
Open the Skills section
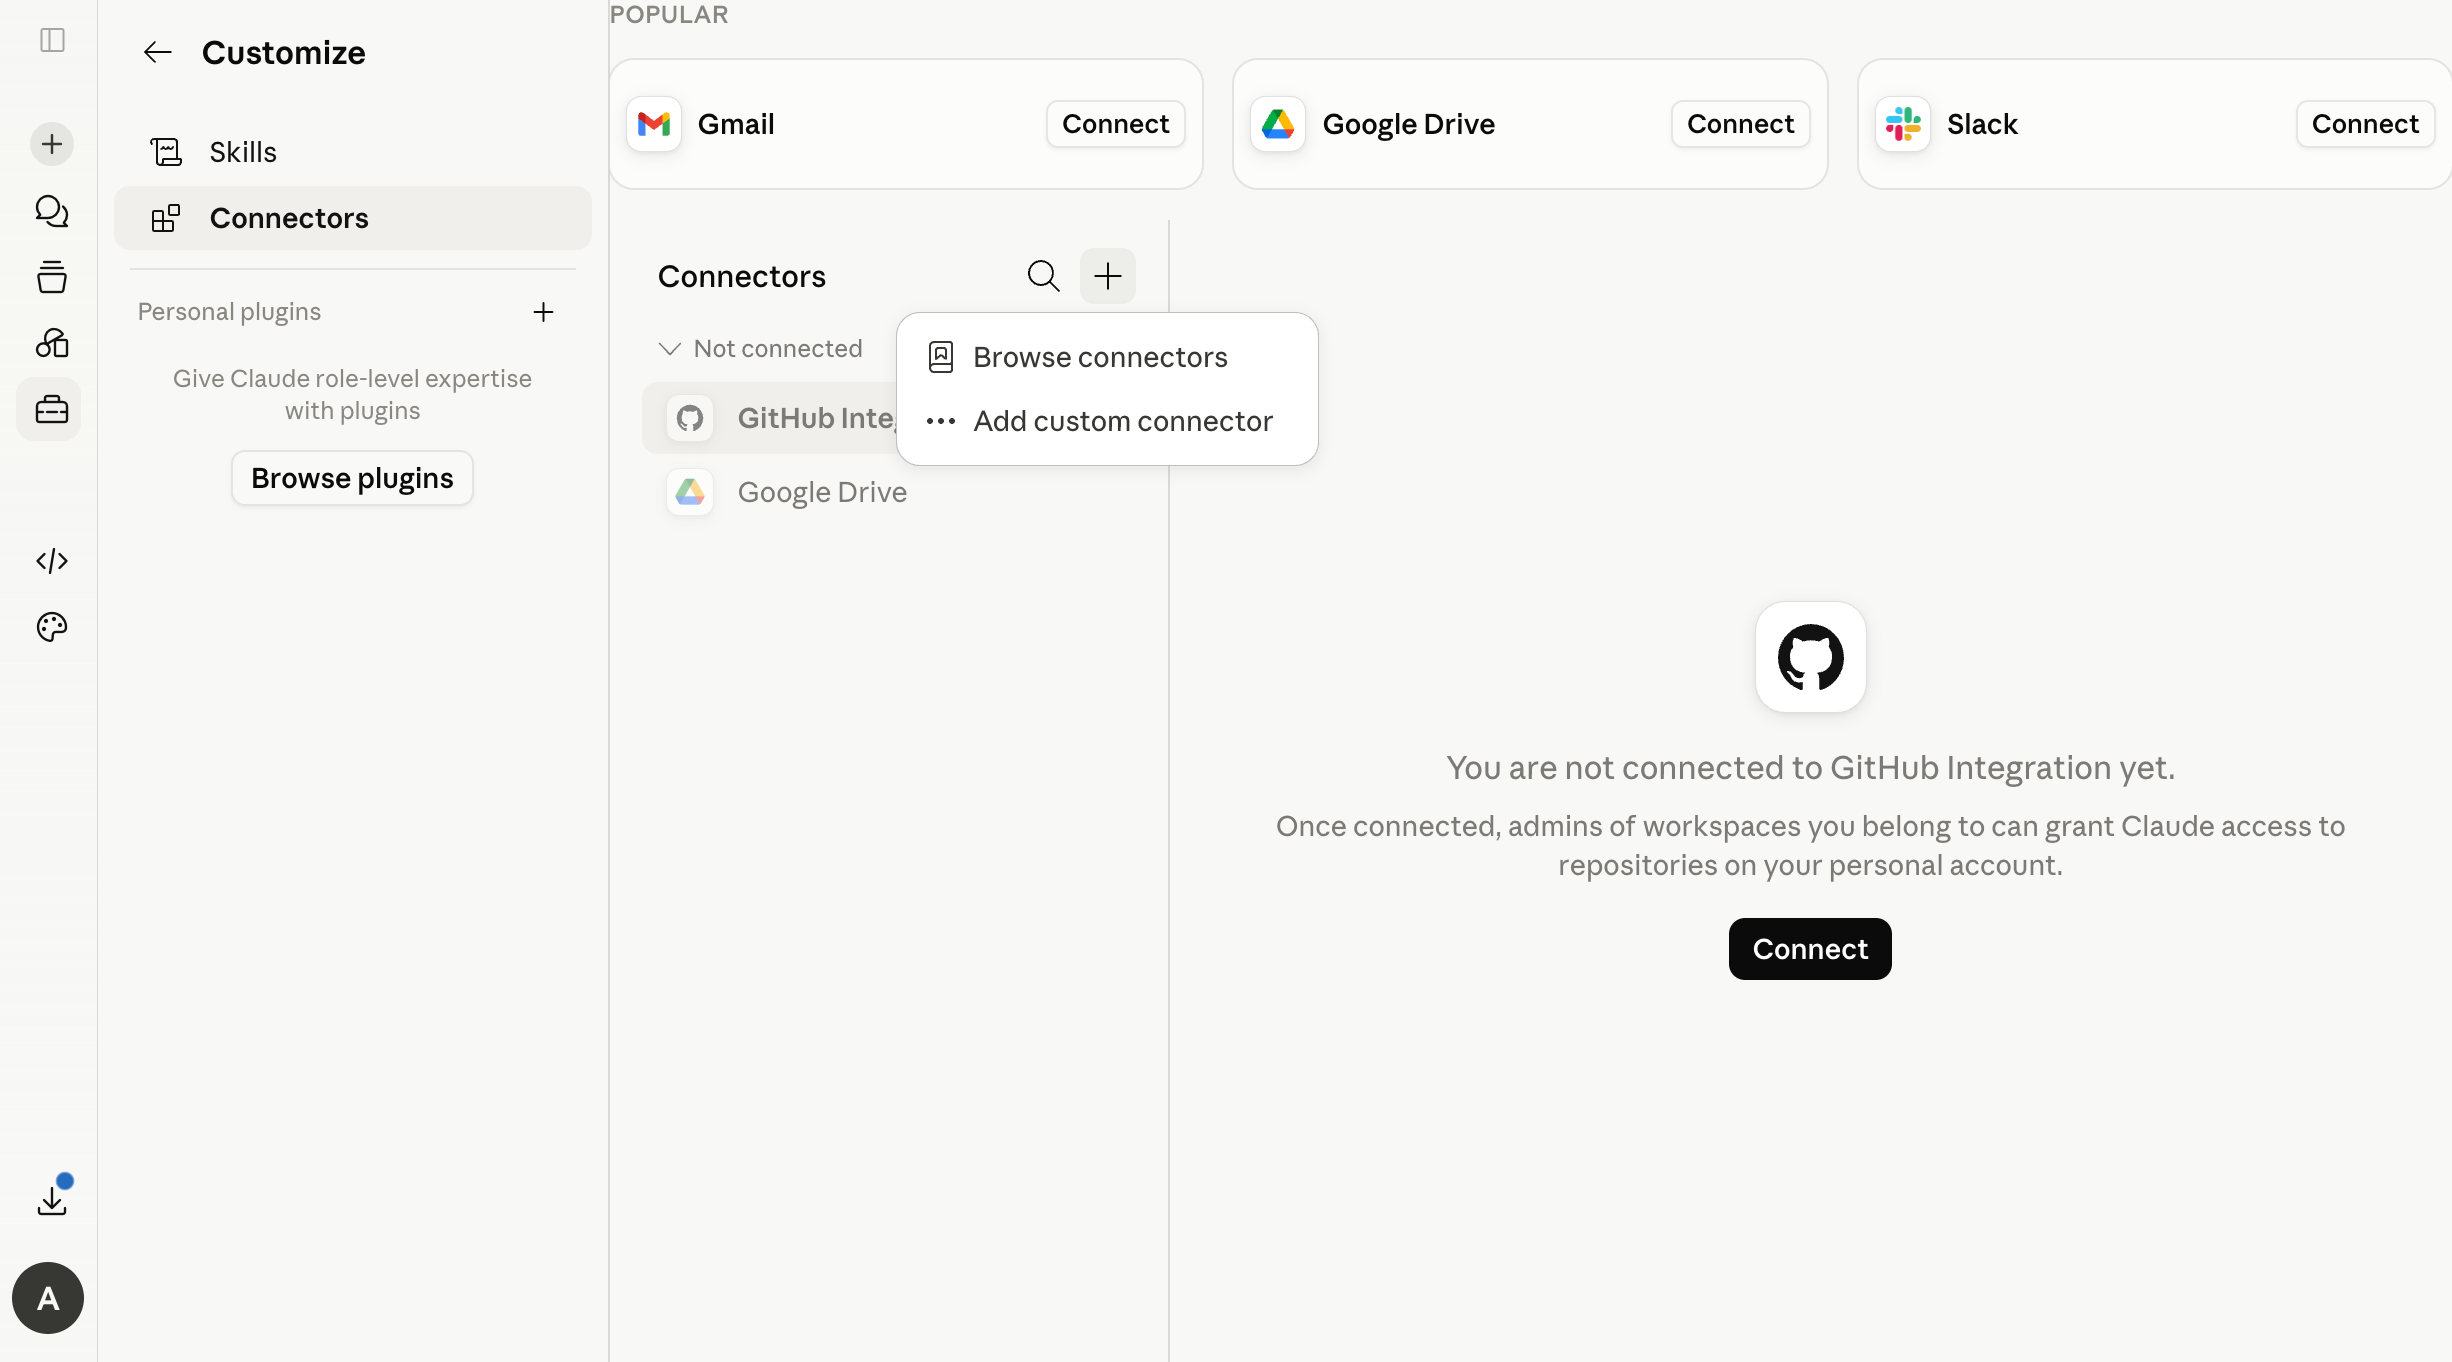click(353, 152)
